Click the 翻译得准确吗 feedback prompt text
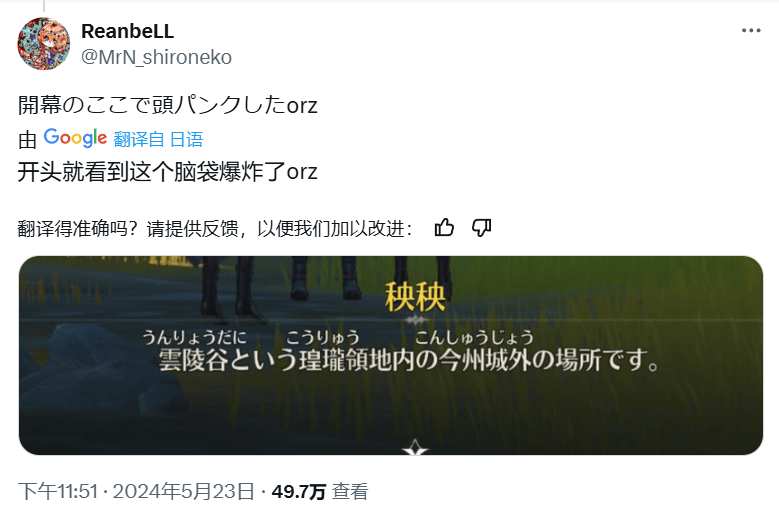 215,229
